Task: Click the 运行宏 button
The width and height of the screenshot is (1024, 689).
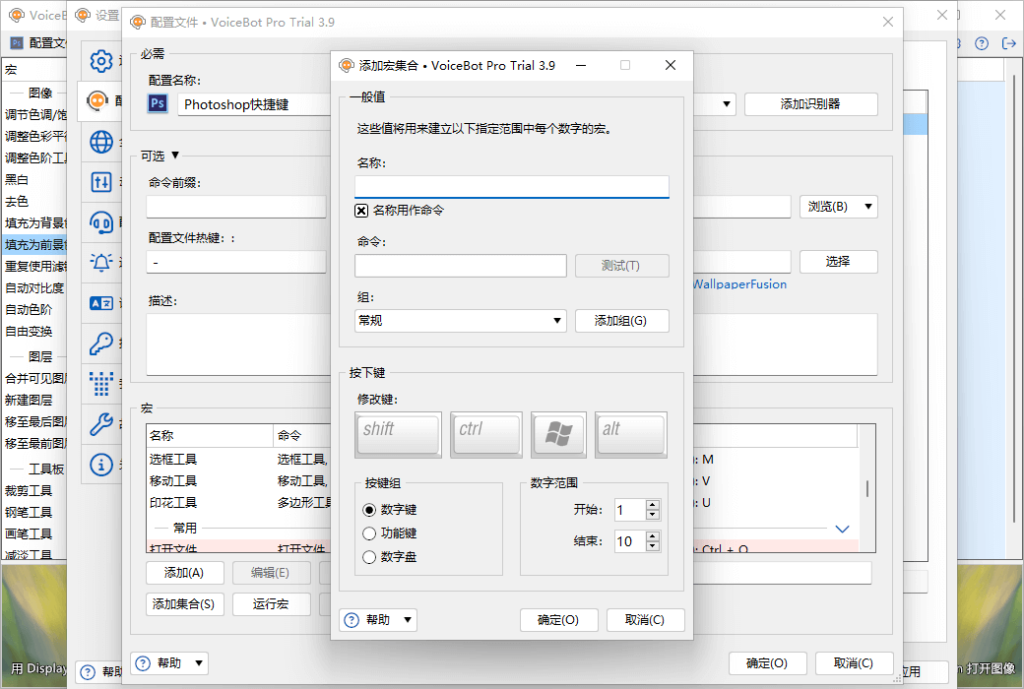Action: pyautogui.click(x=271, y=604)
